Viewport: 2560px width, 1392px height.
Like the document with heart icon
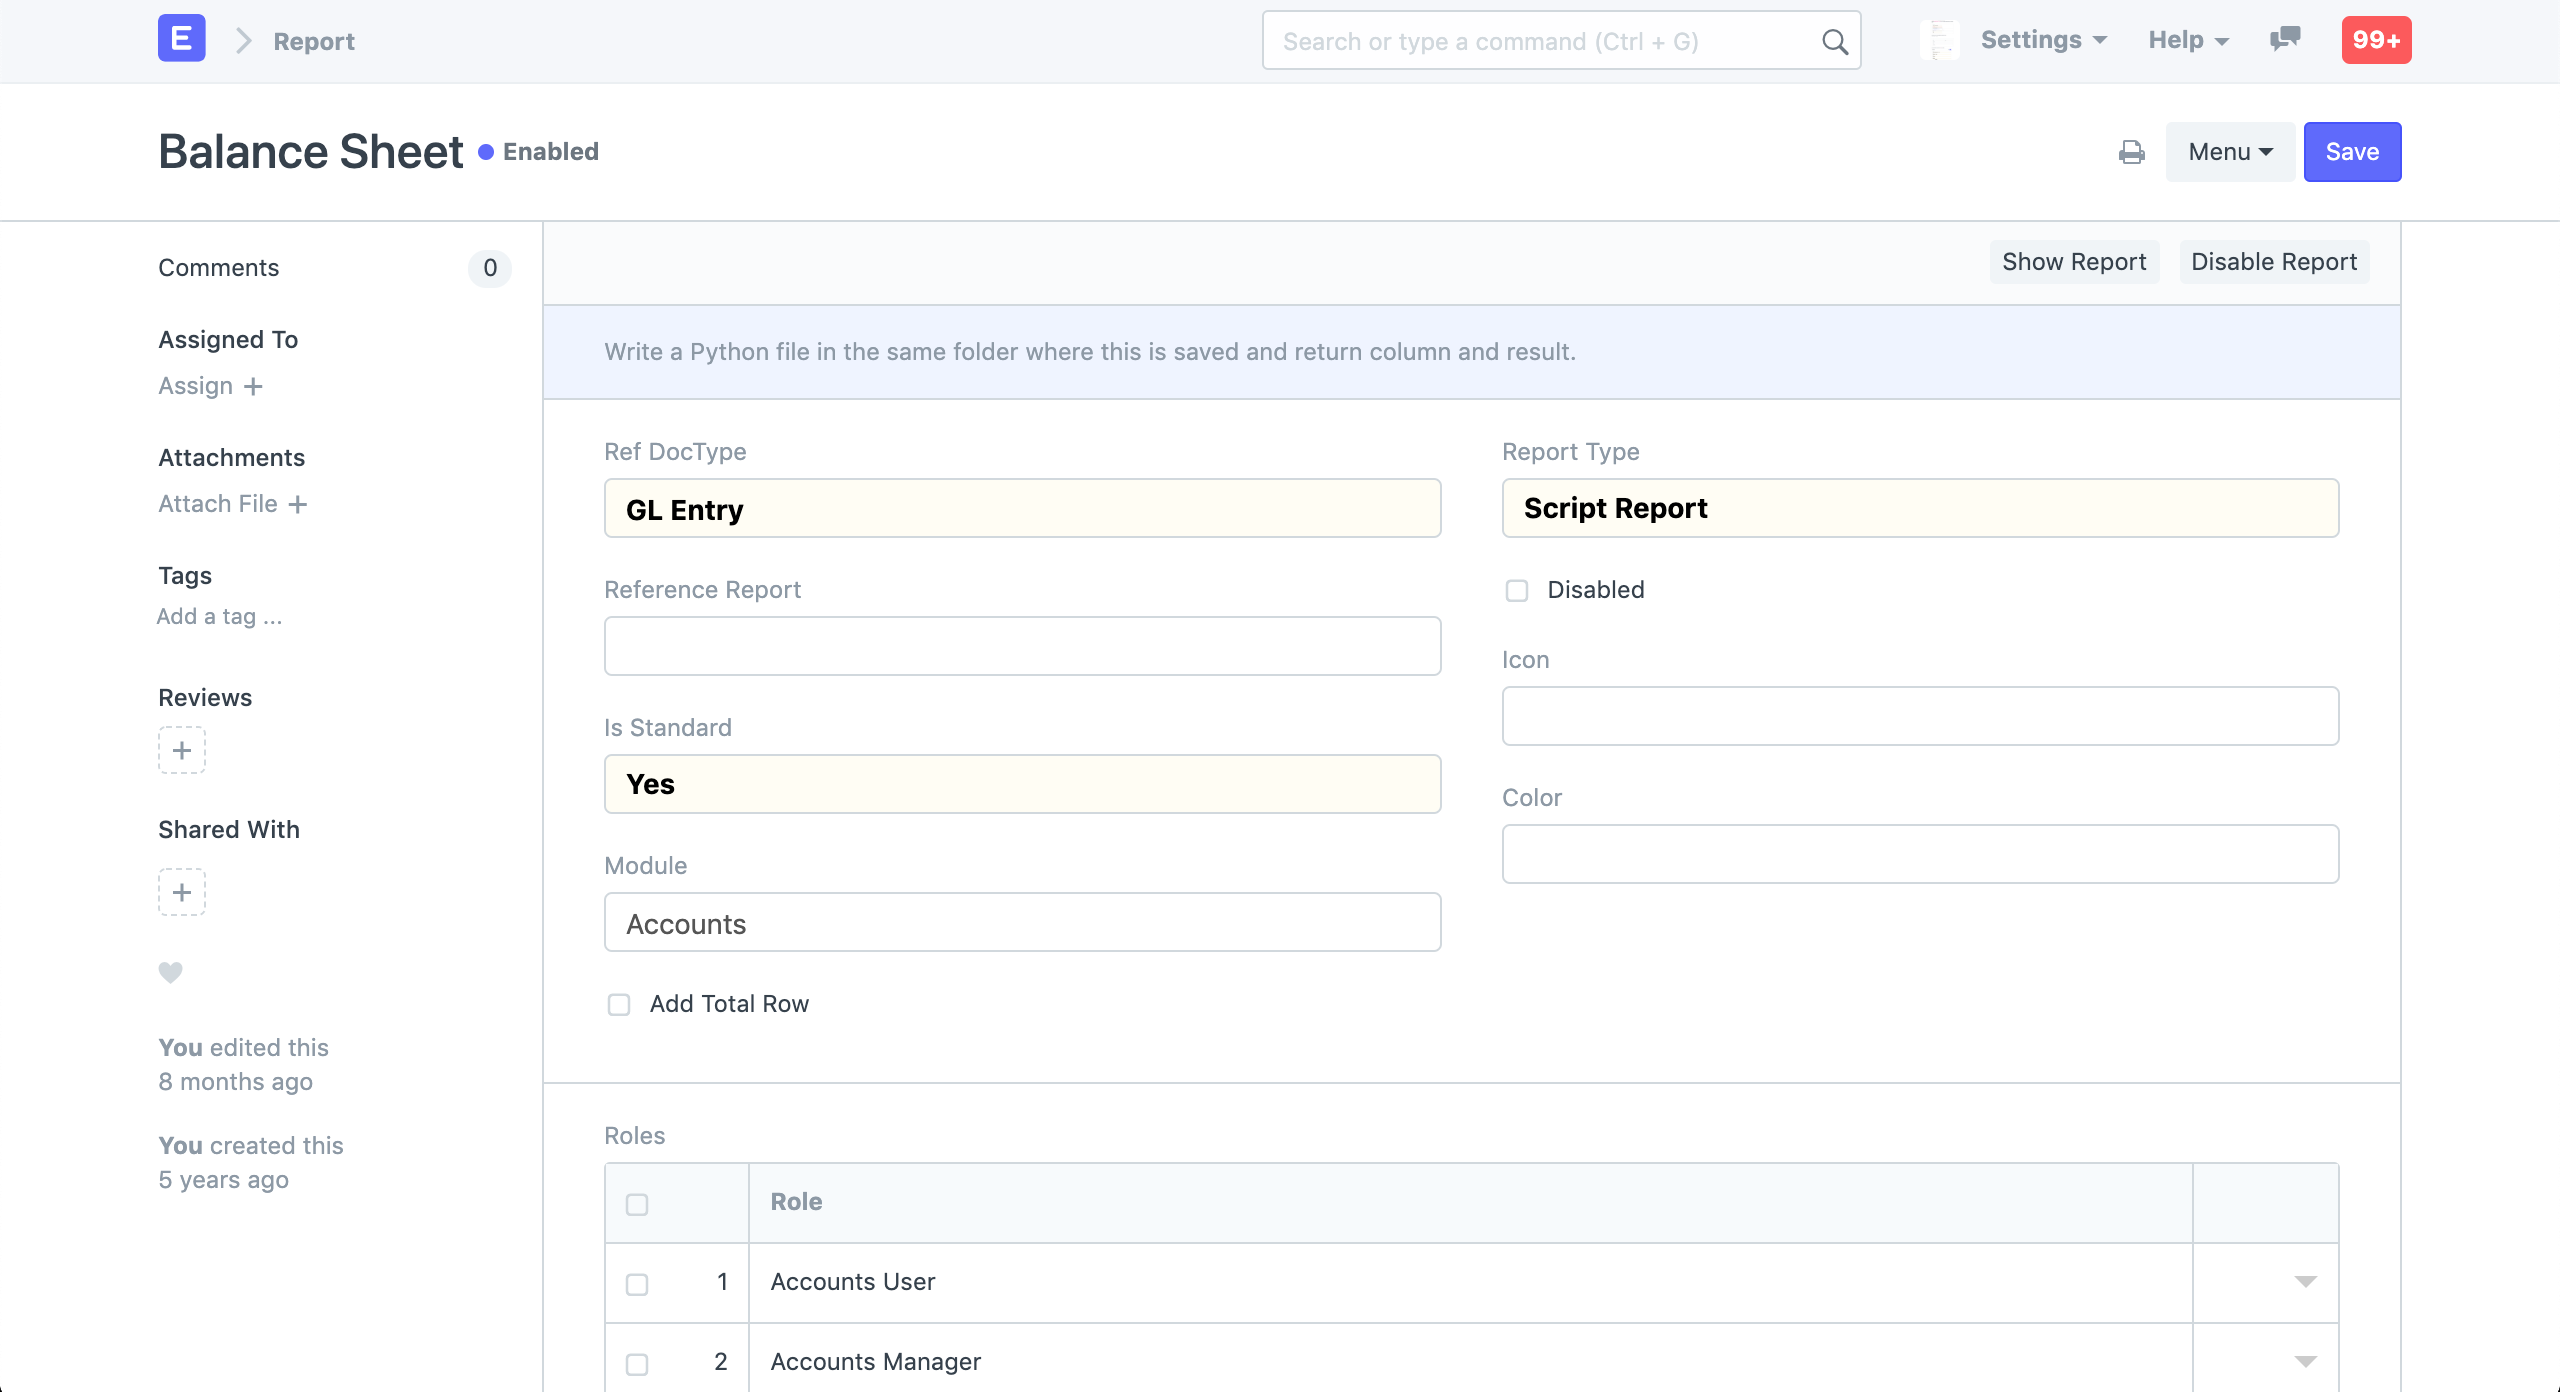pyautogui.click(x=171, y=972)
